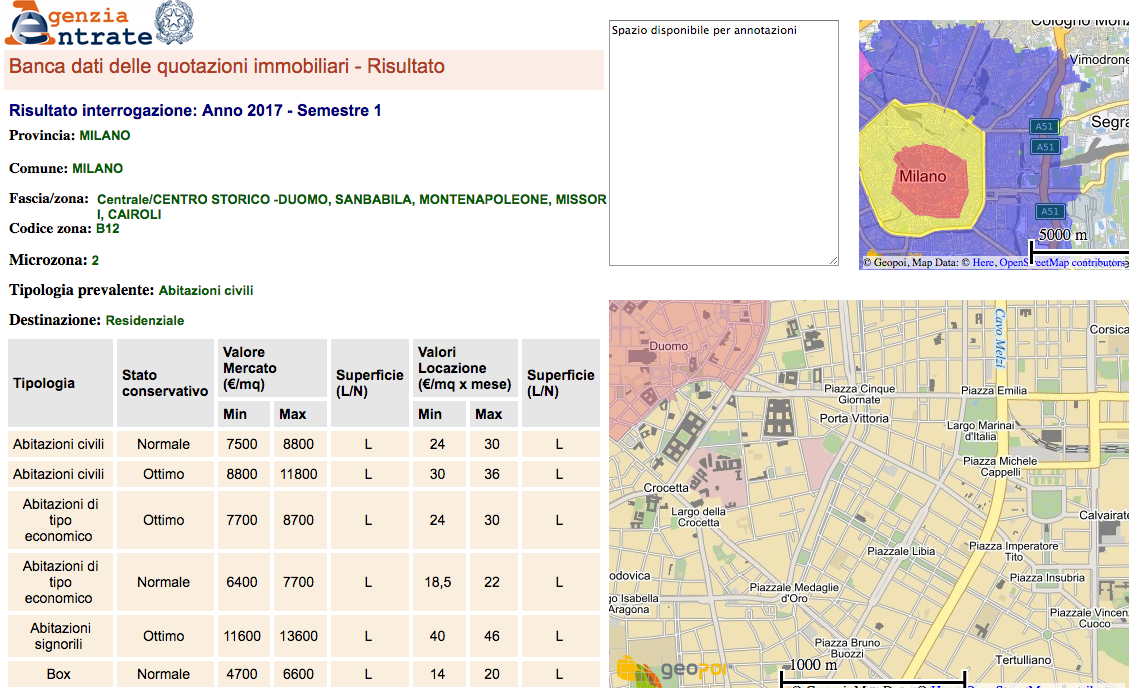Click the Tipologia prevalente value Abitazioni civili
Image resolution: width=1137 pixels, height=688 pixels.
click(206, 291)
